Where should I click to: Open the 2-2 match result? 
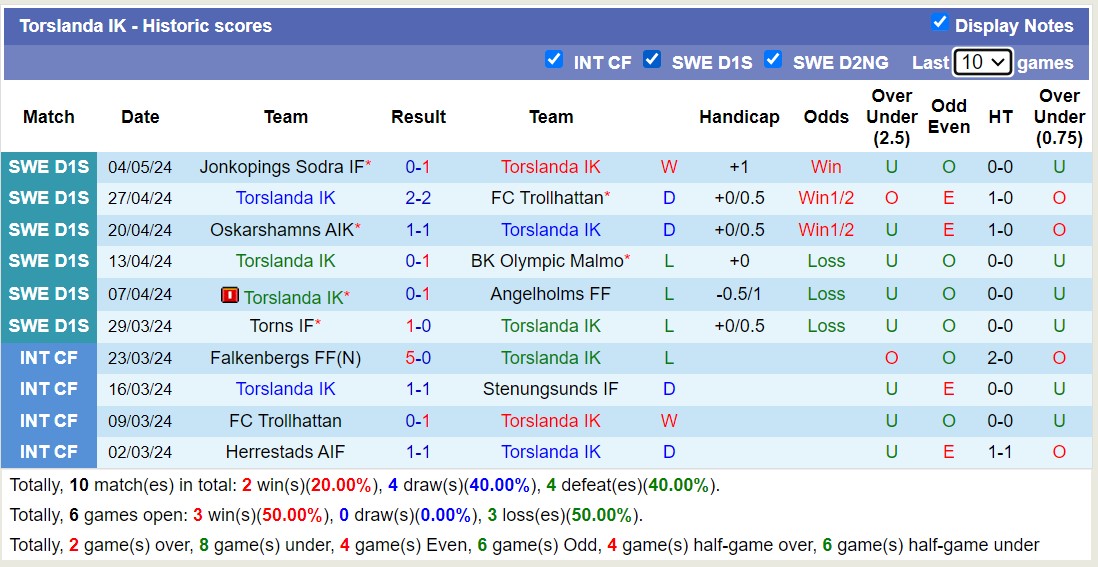(418, 198)
